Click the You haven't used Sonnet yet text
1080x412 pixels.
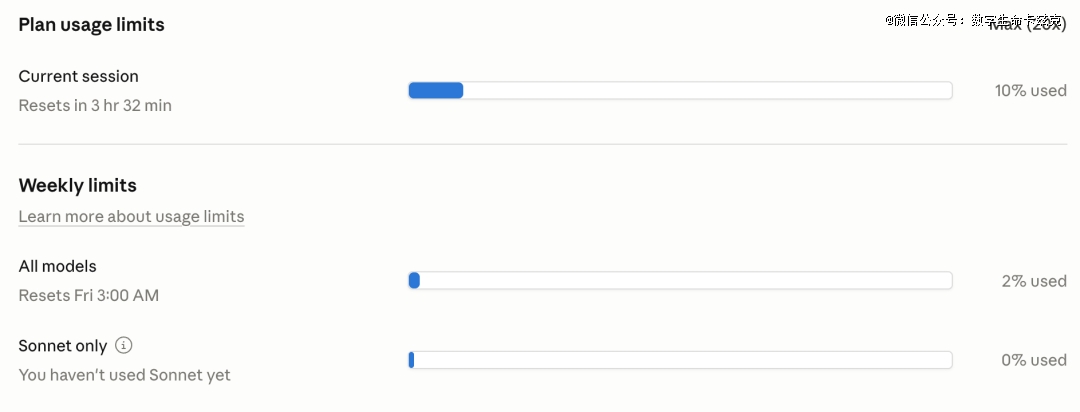pos(124,375)
